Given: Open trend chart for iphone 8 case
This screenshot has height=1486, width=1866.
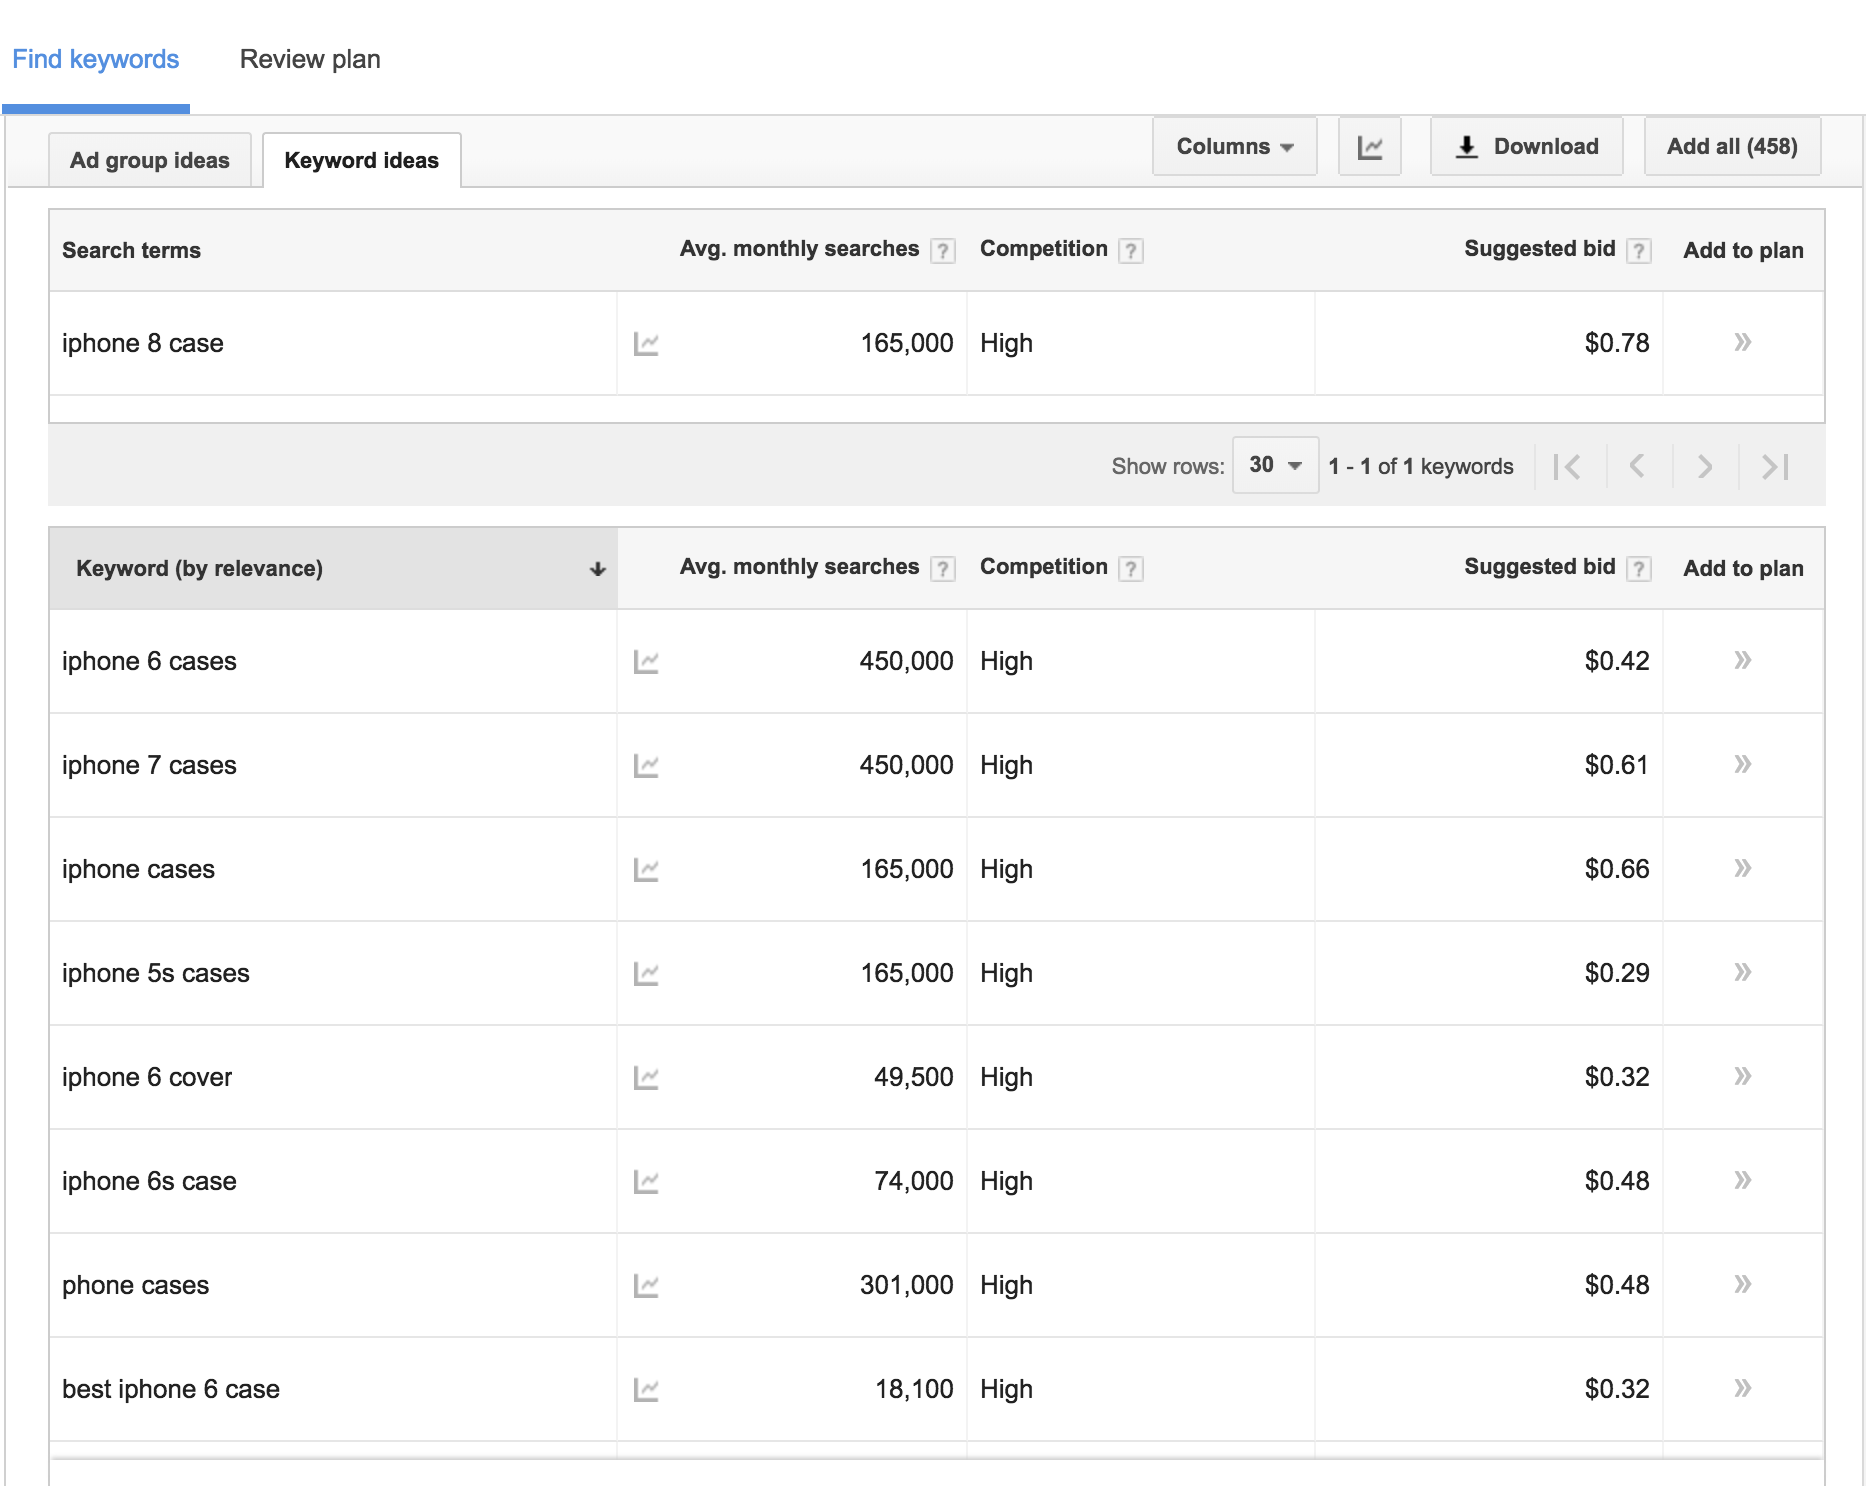Looking at the screenshot, I should pyautogui.click(x=646, y=344).
